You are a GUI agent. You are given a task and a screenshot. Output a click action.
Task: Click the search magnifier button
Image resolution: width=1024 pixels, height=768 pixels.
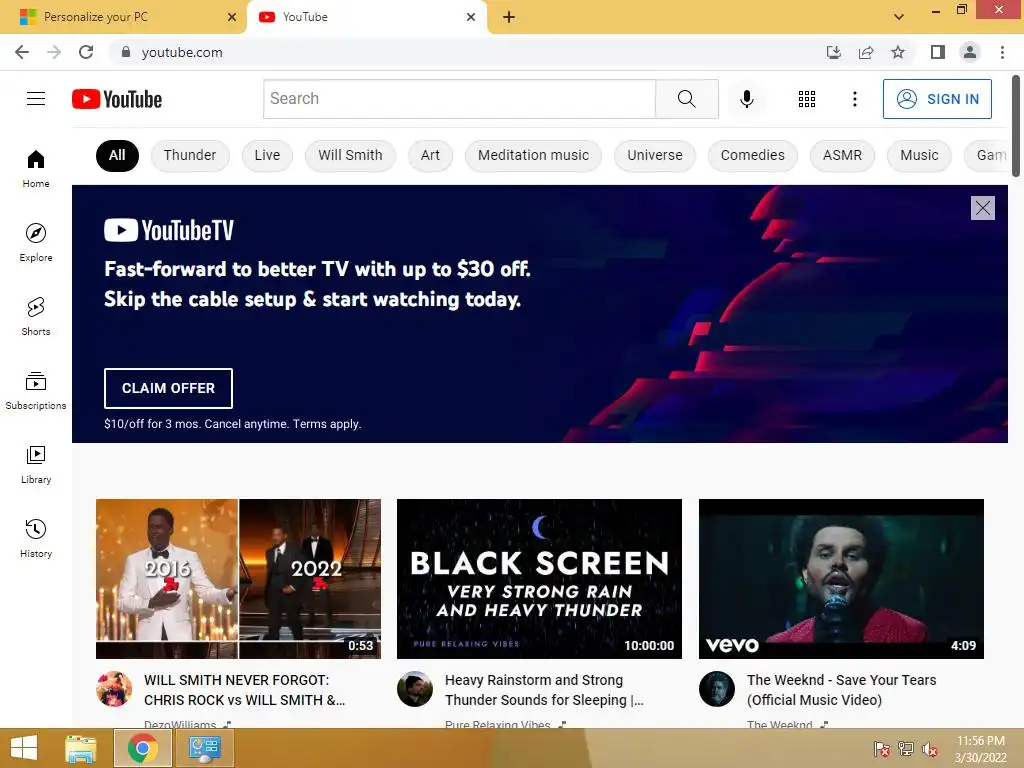click(686, 99)
